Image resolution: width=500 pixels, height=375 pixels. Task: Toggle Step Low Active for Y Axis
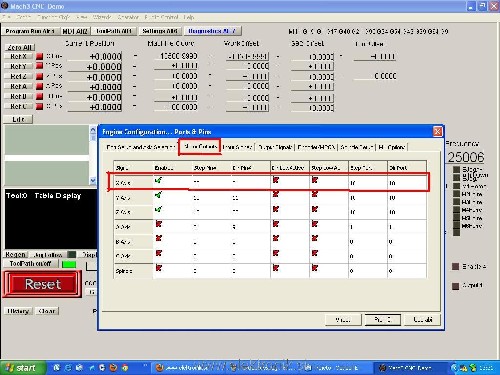coord(315,194)
